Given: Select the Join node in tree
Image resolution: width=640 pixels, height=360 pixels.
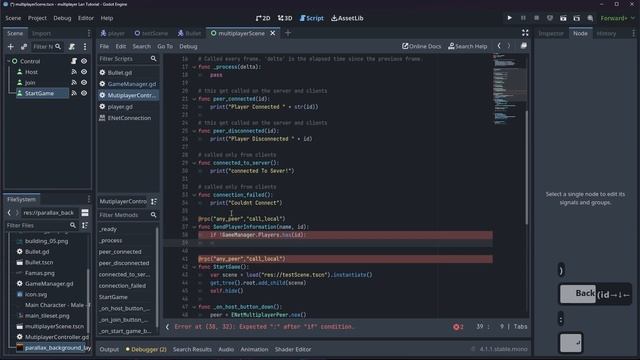Looking at the screenshot, I should pos(30,82).
